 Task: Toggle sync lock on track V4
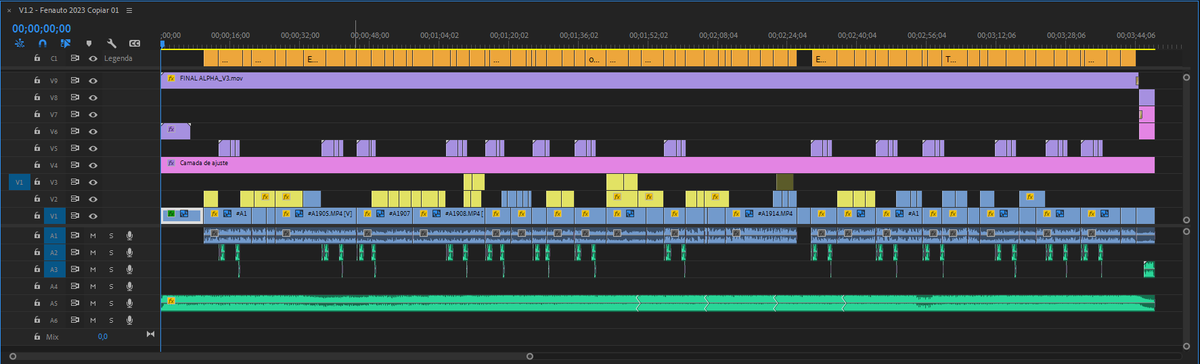(75, 165)
